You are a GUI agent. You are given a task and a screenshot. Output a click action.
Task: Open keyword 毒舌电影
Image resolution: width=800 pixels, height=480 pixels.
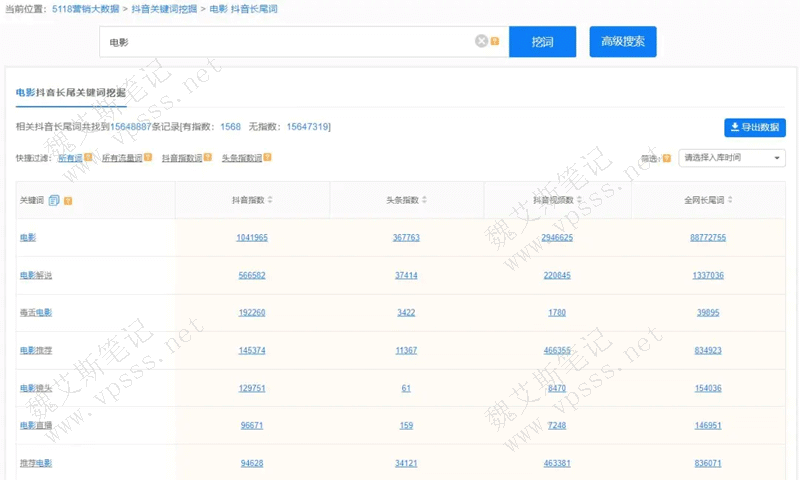[36, 312]
